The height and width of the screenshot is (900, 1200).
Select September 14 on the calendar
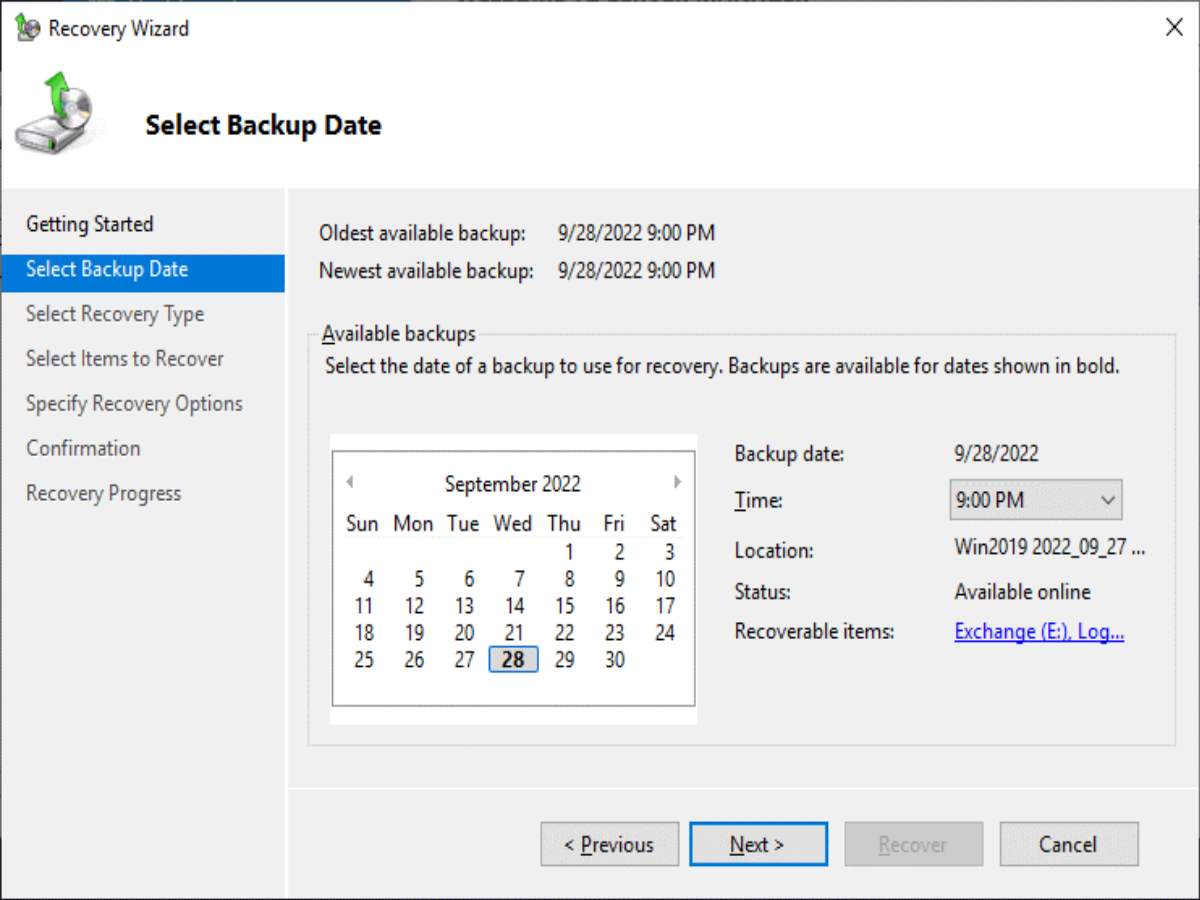click(513, 605)
